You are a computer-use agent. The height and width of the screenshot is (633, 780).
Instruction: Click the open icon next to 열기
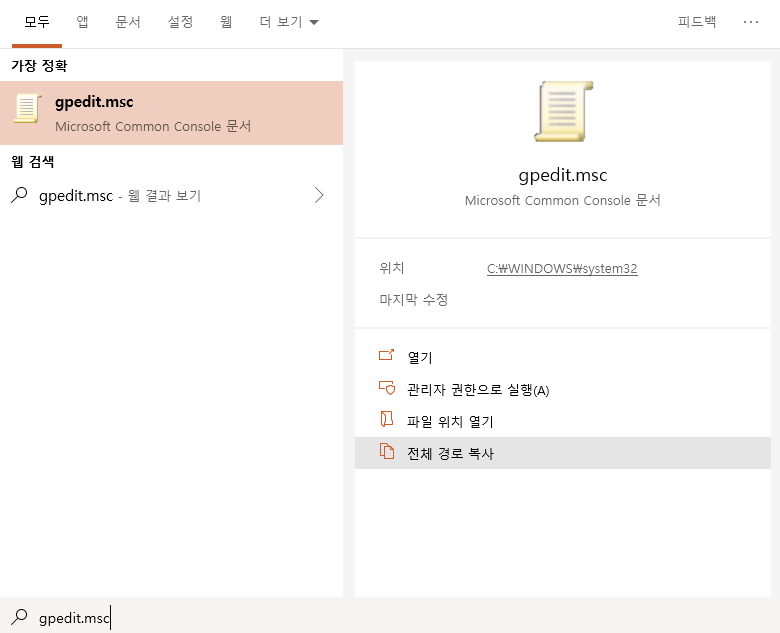click(387, 355)
